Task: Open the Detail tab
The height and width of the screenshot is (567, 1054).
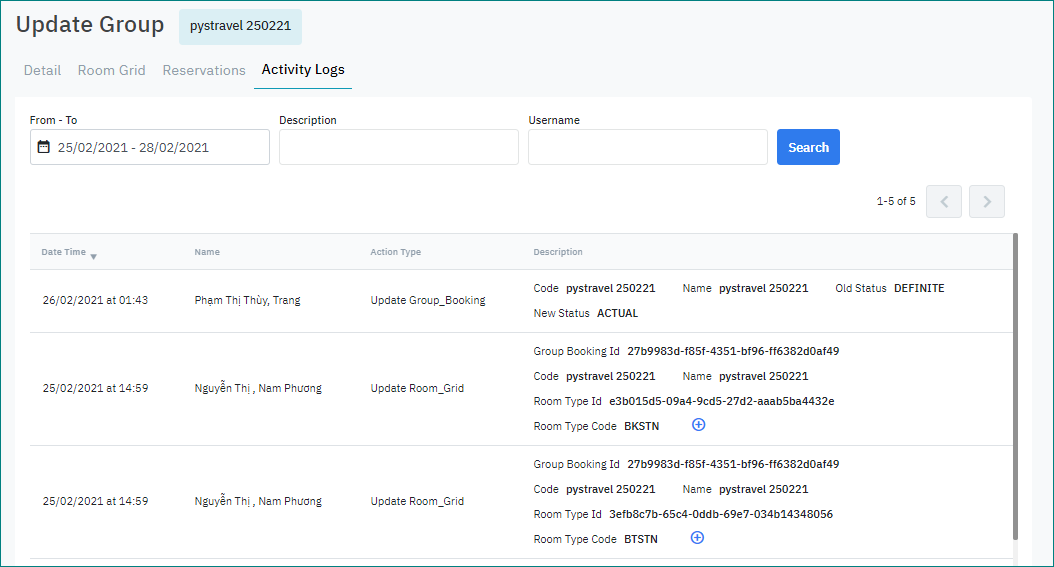Action: tap(42, 70)
